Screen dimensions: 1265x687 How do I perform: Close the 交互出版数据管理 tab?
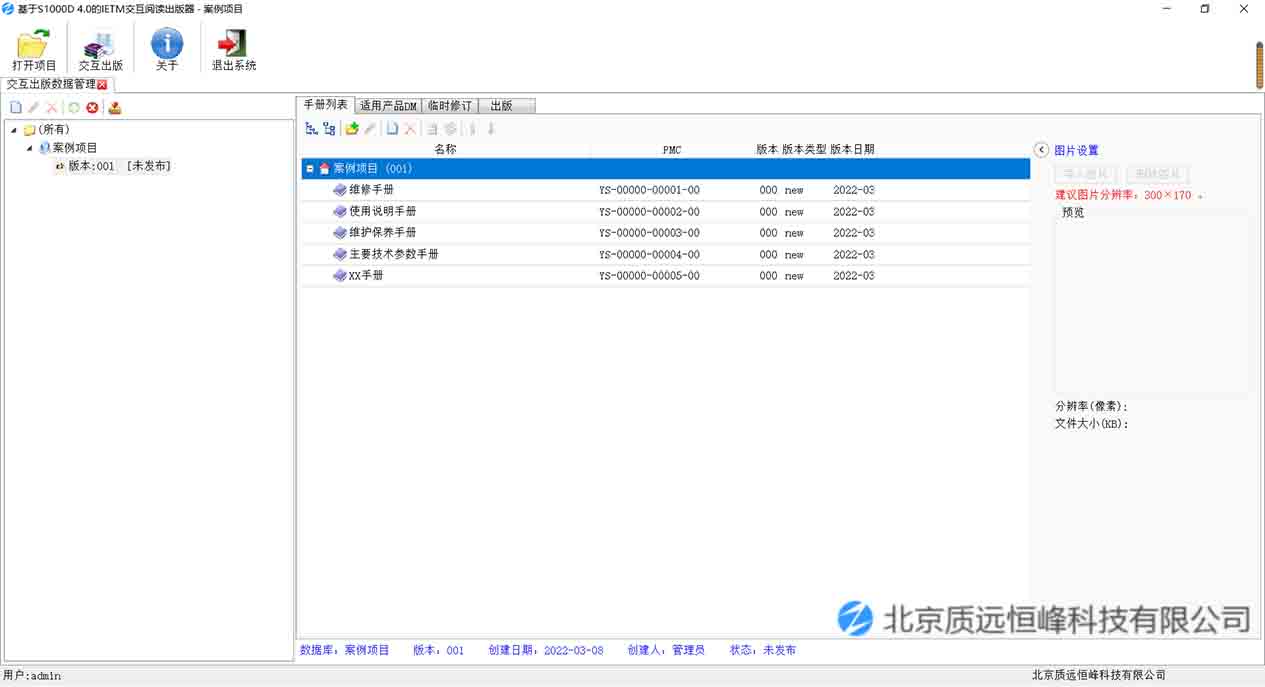pos(102,85)
